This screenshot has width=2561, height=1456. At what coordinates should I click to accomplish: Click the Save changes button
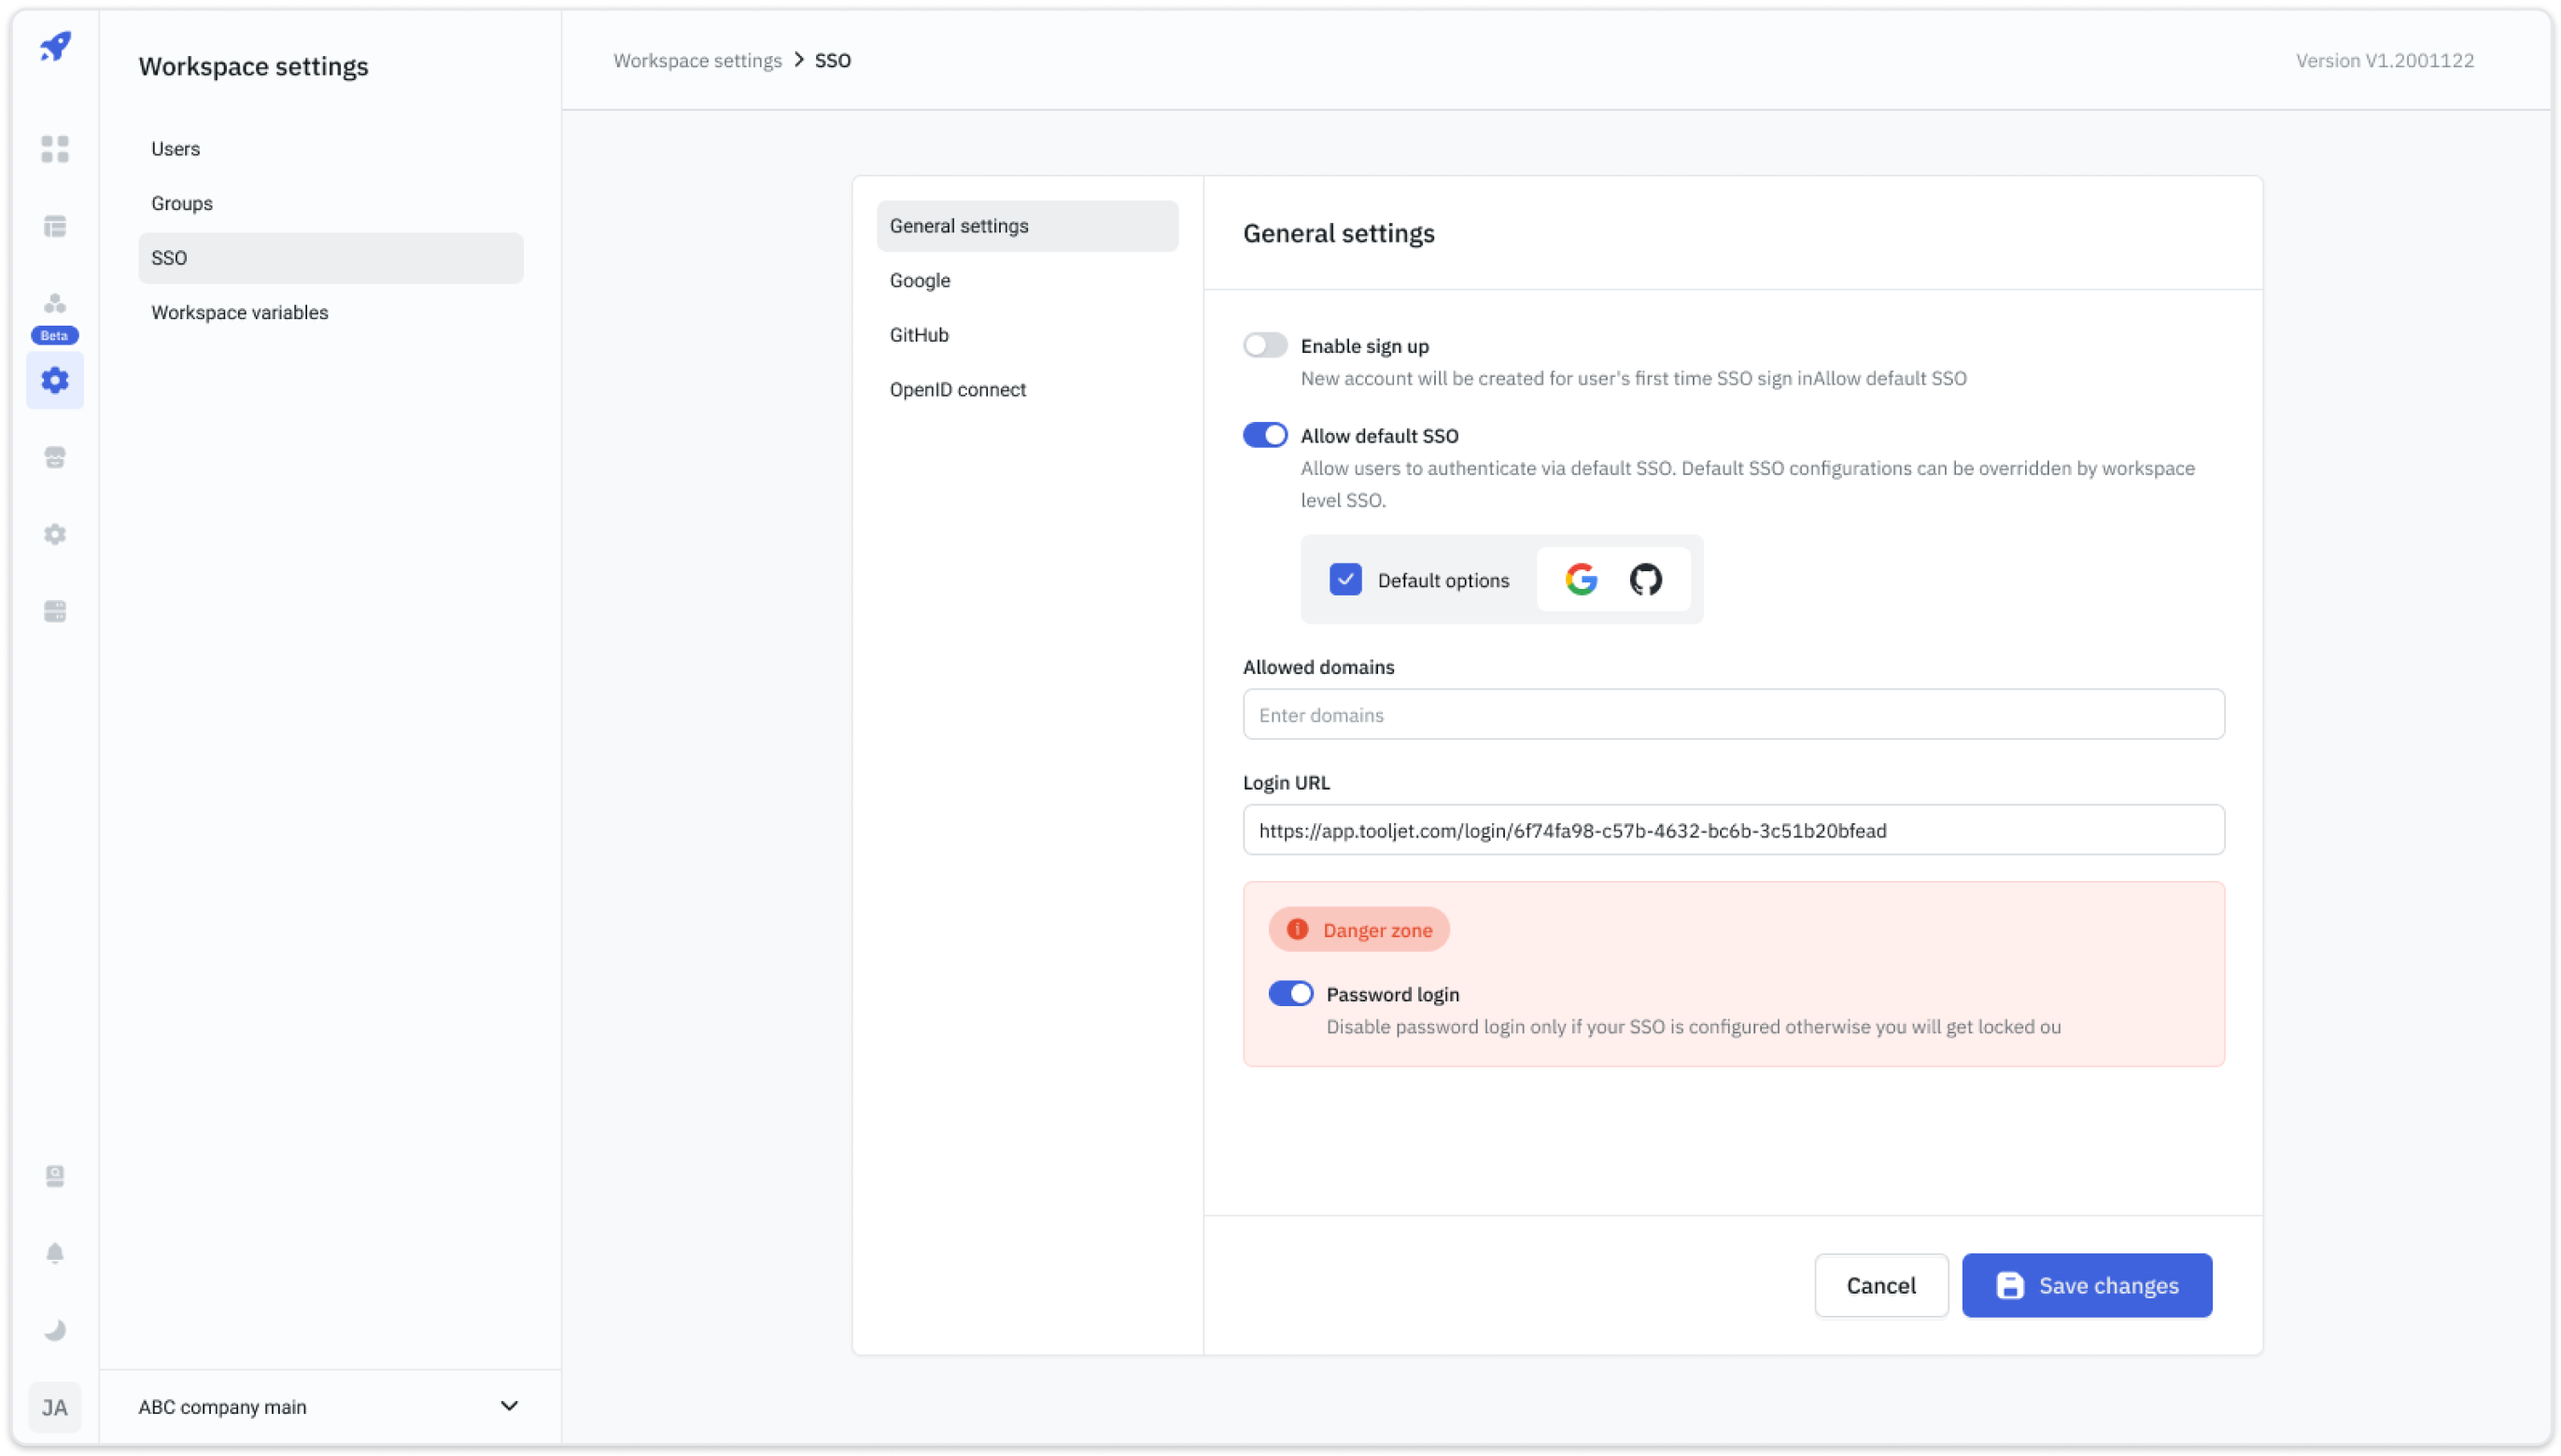coord(2086,1285)
